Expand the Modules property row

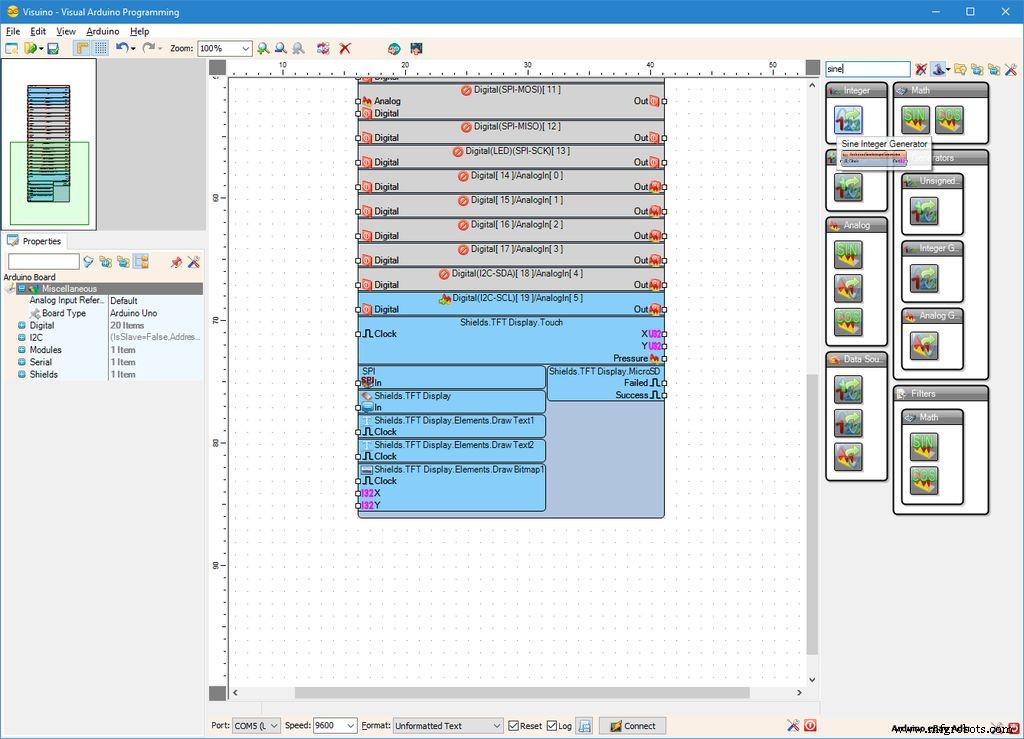[x=22, y=350]
